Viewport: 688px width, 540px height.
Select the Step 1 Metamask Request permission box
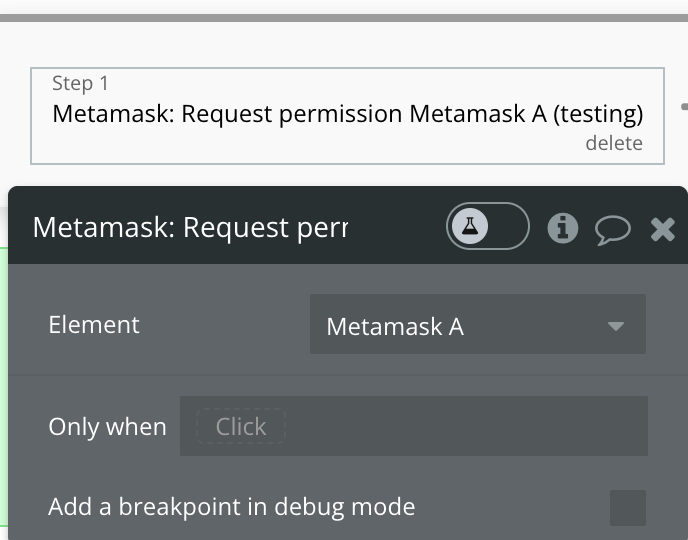347,116
